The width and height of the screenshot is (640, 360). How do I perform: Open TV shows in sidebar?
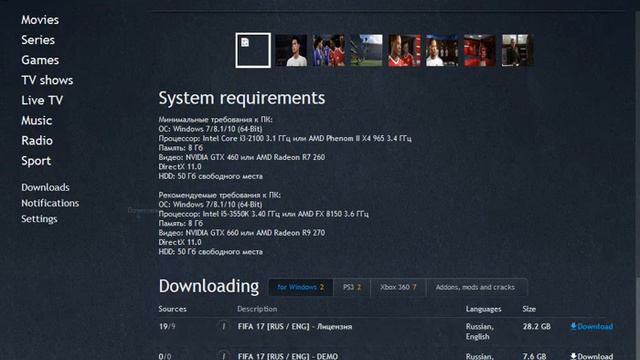(x=47, y=80)
